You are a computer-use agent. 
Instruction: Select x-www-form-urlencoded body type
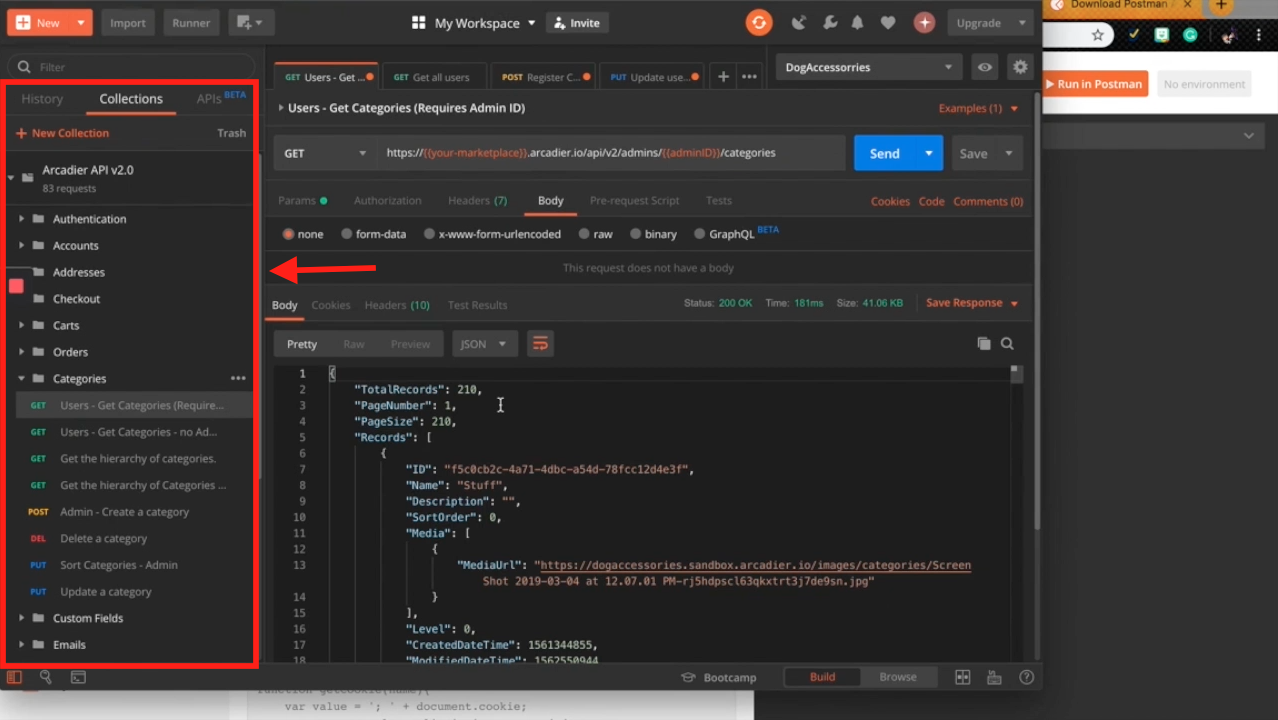coord(492,234)
